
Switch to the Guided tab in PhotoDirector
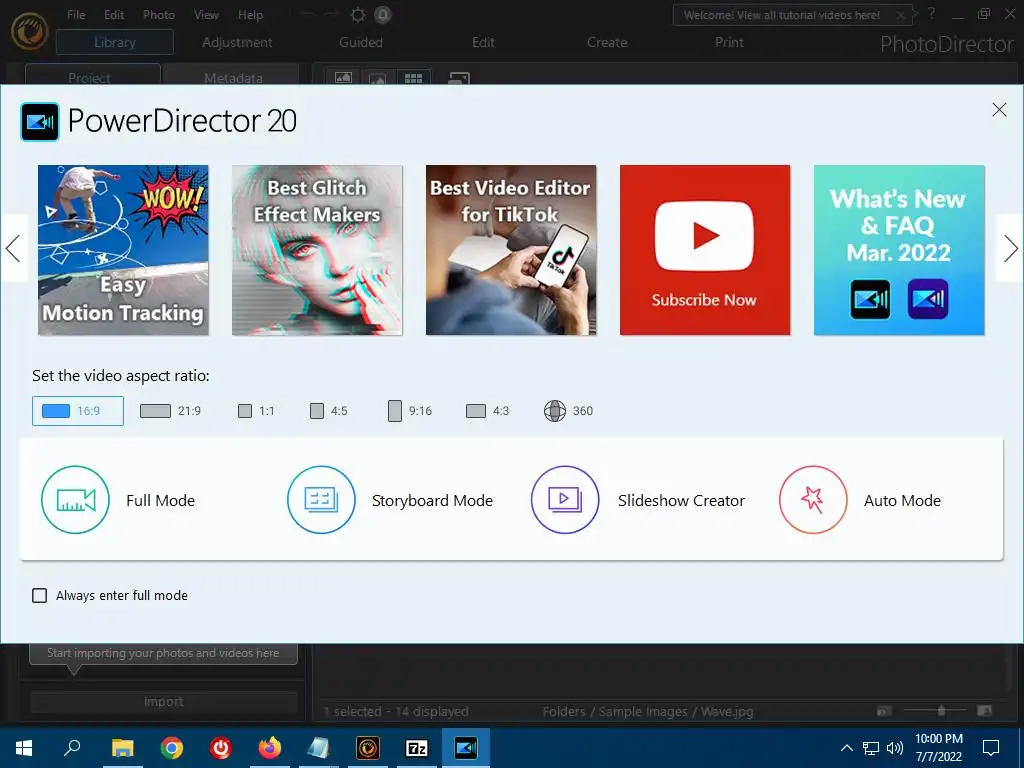[361, 42]
